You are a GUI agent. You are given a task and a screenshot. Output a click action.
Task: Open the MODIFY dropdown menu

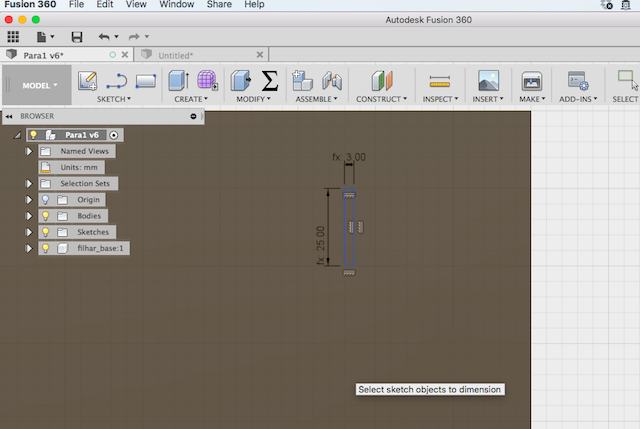[x=253, y=99]
